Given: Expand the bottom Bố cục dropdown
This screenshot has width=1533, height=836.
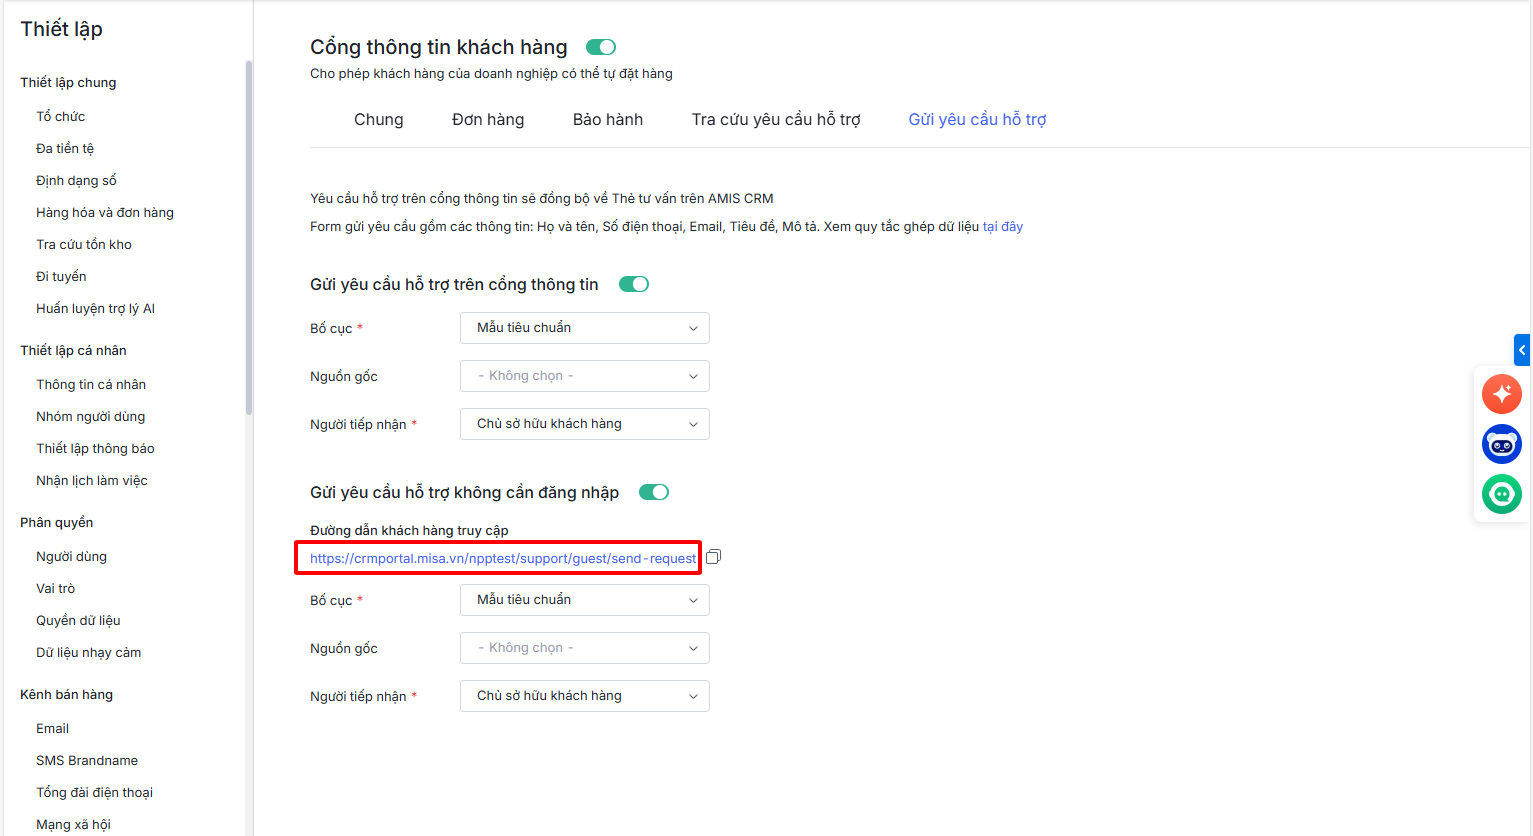Looking at the screenshot, I should tap(584, 600).
